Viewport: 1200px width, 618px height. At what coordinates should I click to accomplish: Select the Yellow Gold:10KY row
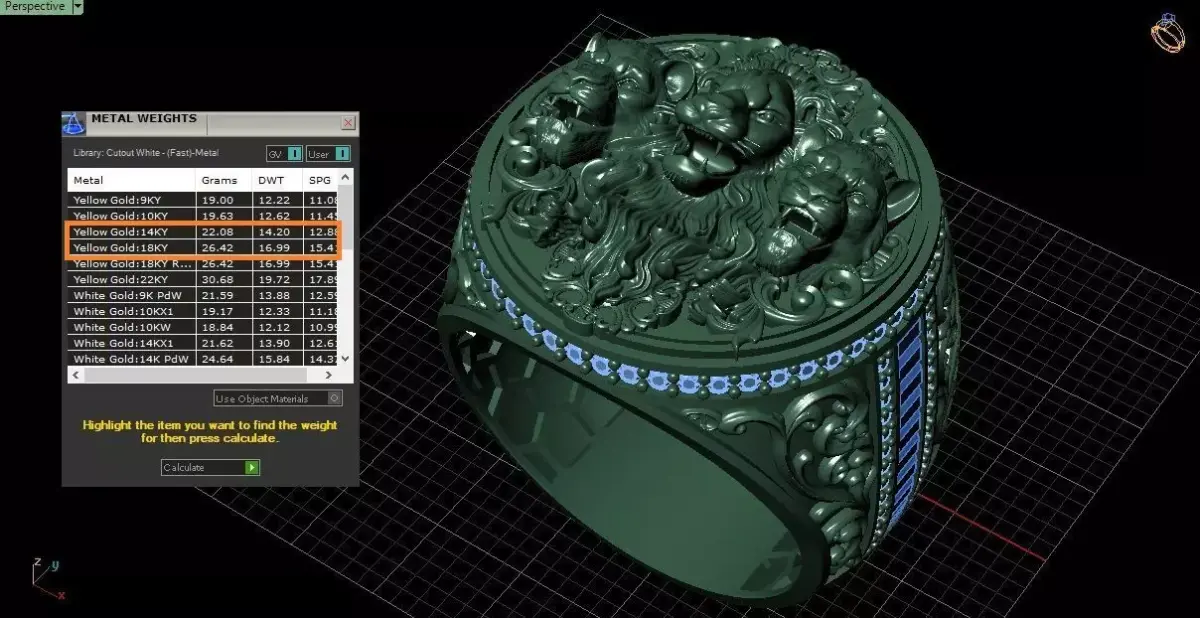click(204, 216)
